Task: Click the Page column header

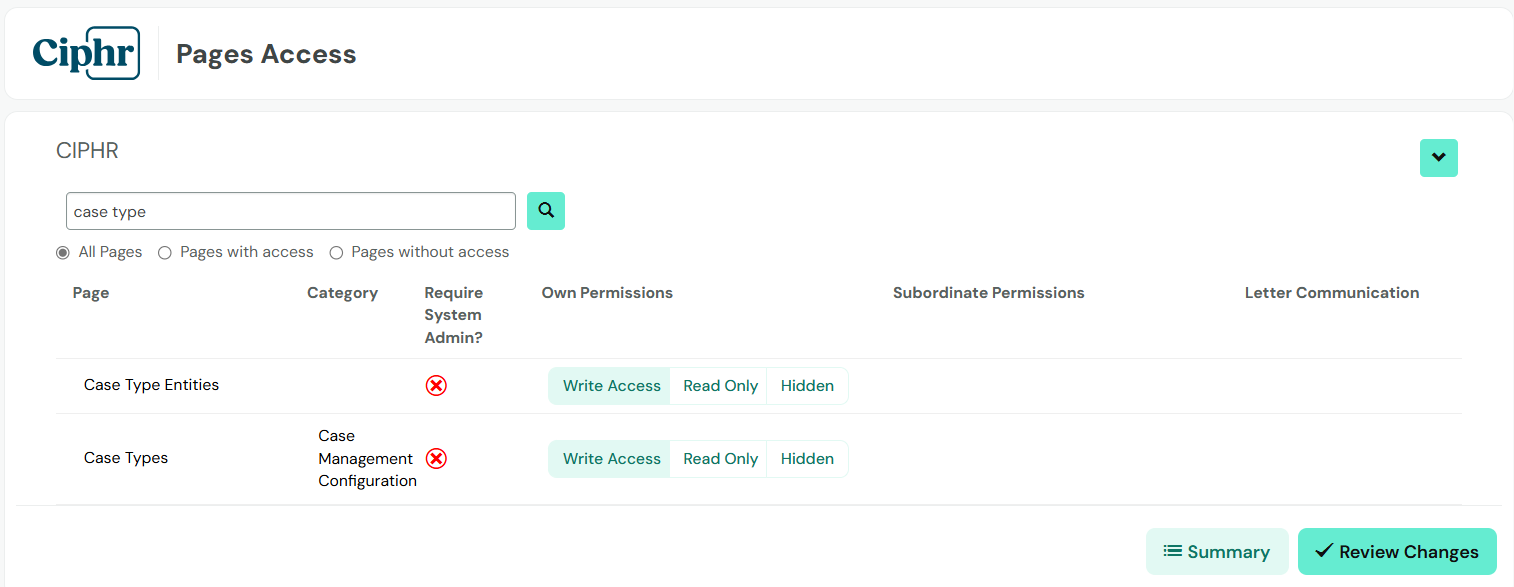Action: tap(91, 293)
